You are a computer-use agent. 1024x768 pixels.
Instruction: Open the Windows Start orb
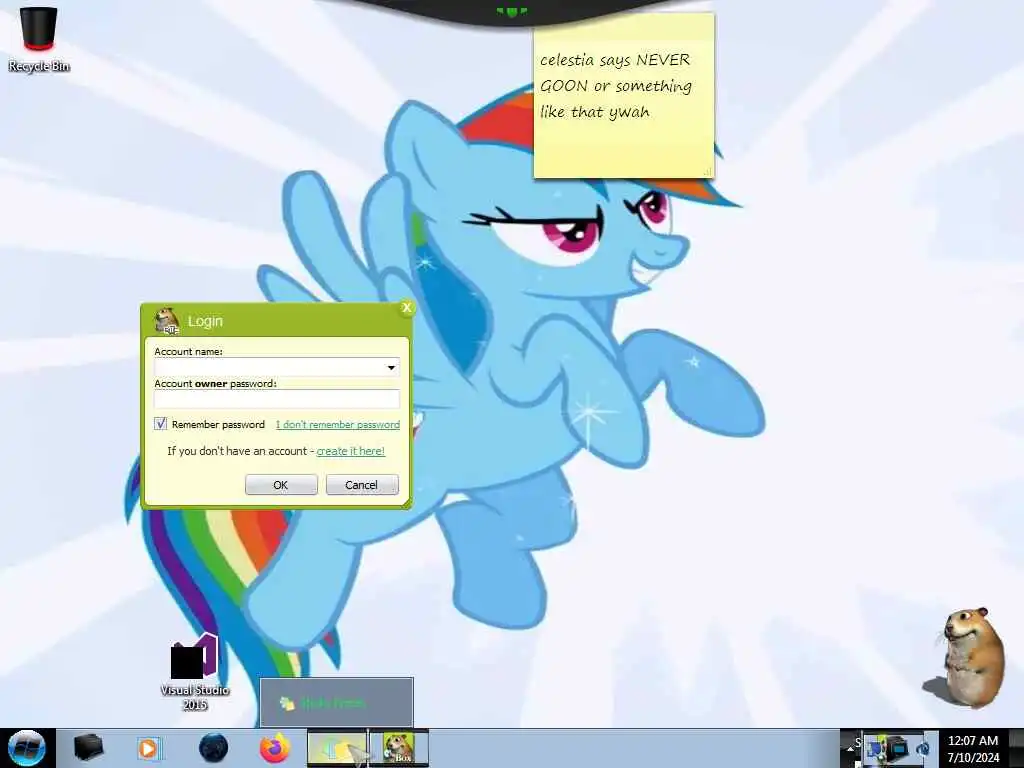(x=27, y=748)
